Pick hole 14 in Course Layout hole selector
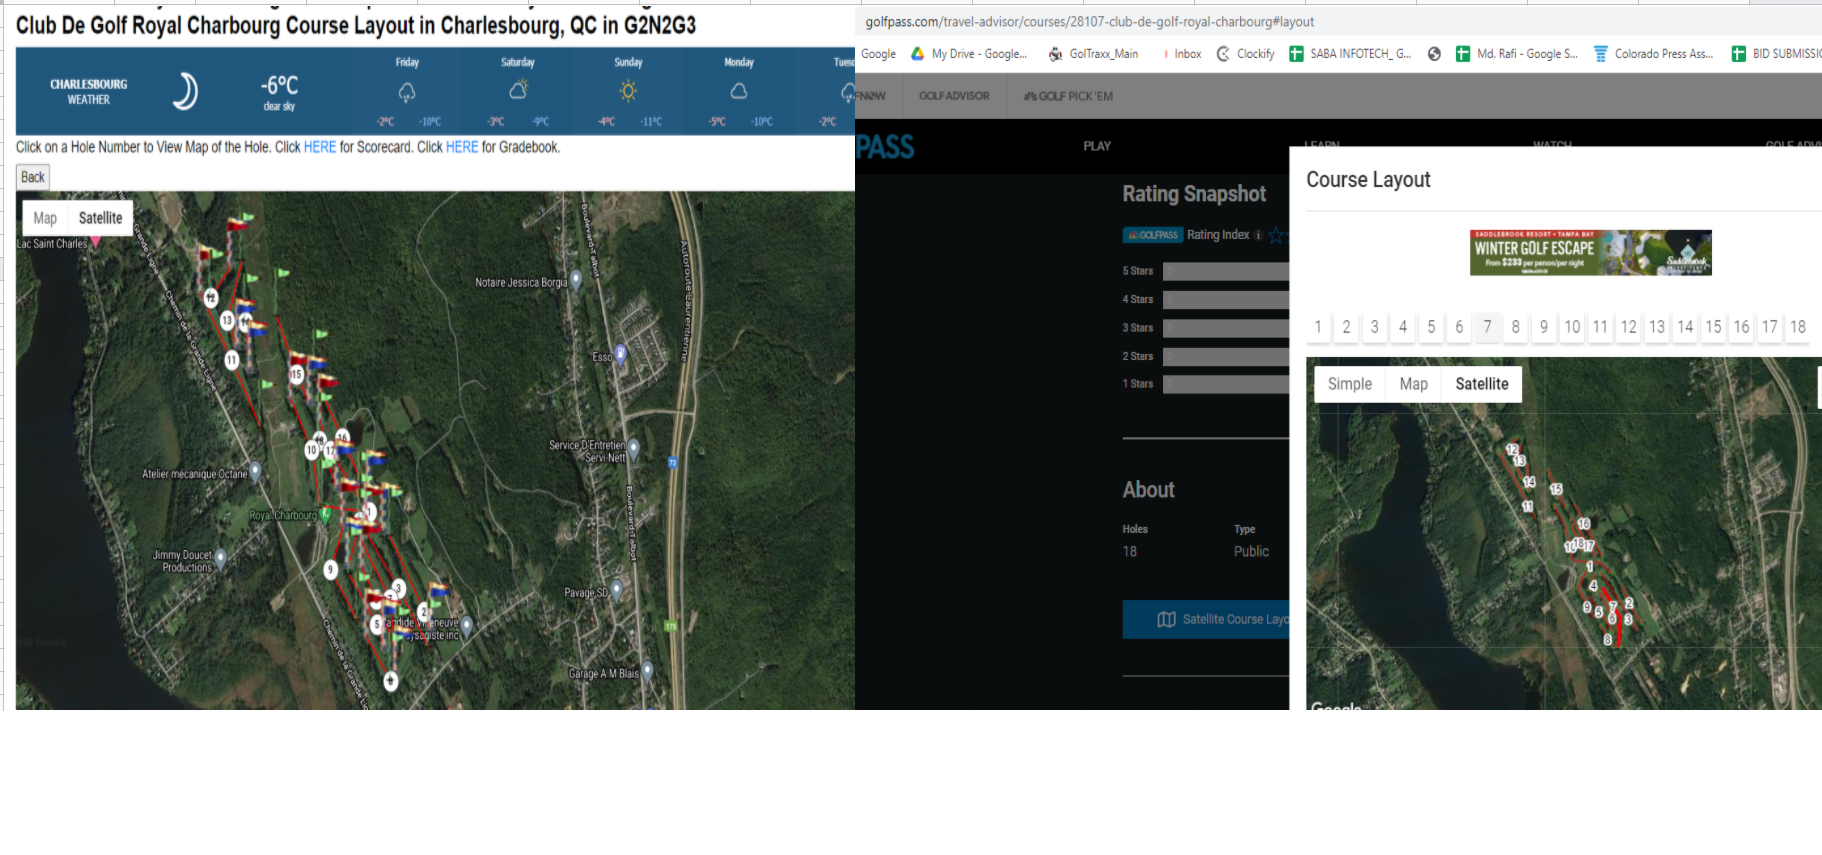The height and width of the screenshot is (855, 1822). 1685,327
